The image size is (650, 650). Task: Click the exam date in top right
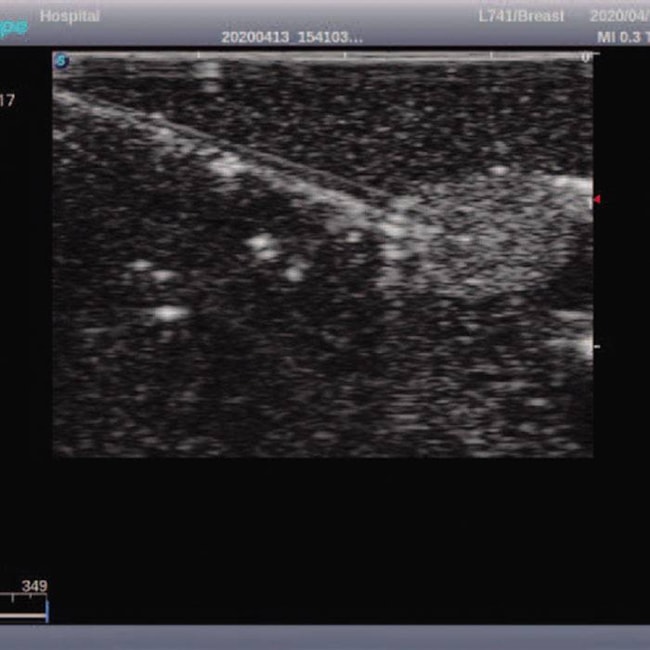tap(620, 17)
